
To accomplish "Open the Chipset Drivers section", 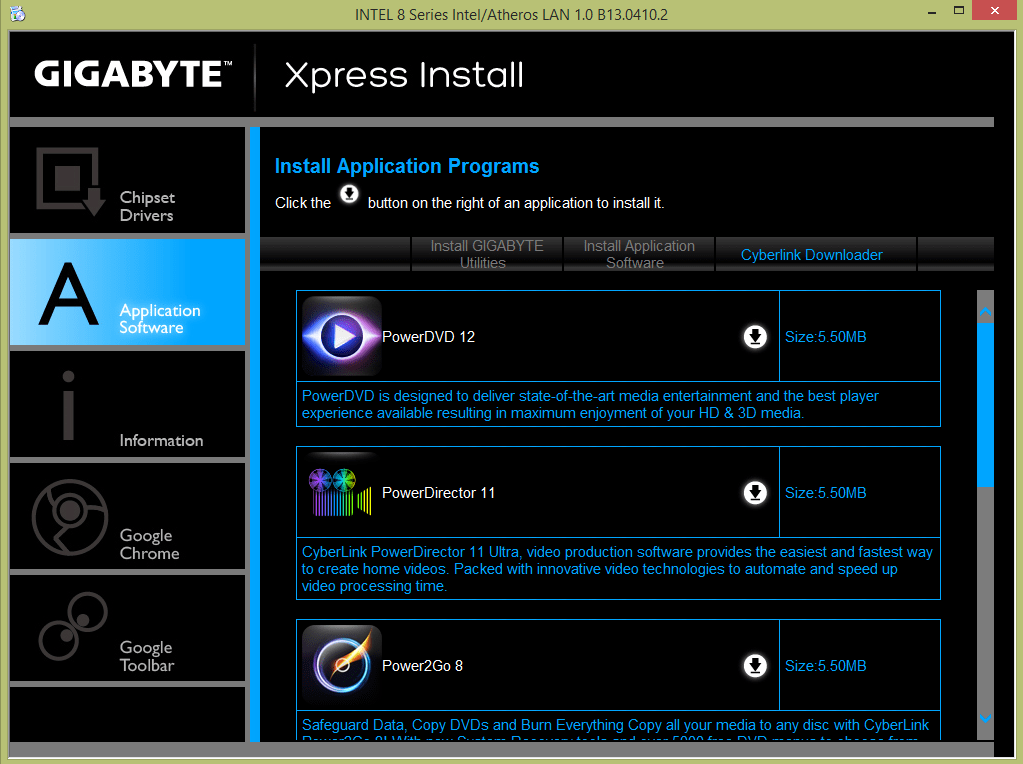I will [x=127, y=180].
